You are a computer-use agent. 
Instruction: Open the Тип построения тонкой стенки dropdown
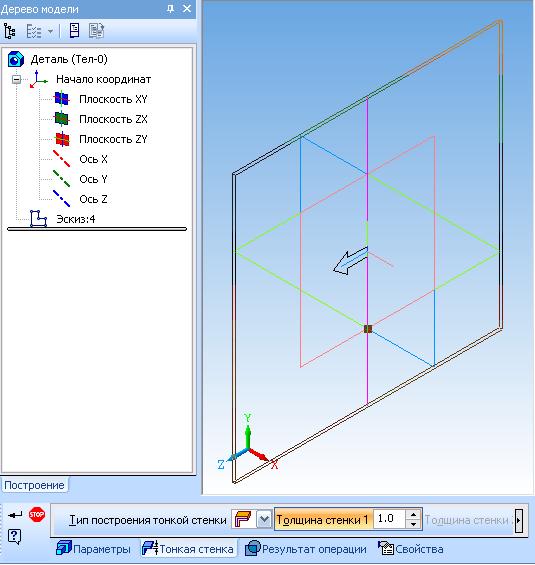point(264,520)
